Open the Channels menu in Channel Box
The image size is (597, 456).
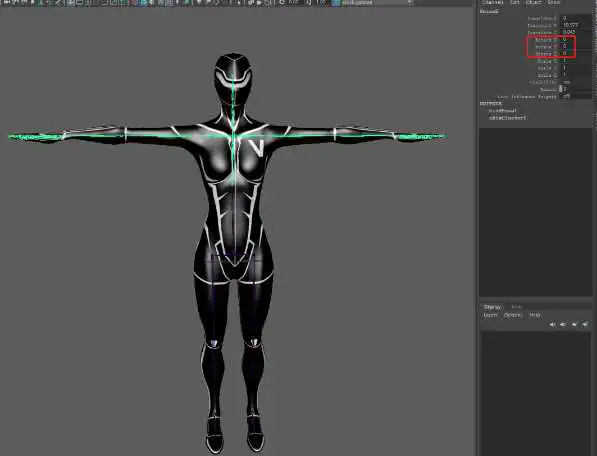coord(492,2)
